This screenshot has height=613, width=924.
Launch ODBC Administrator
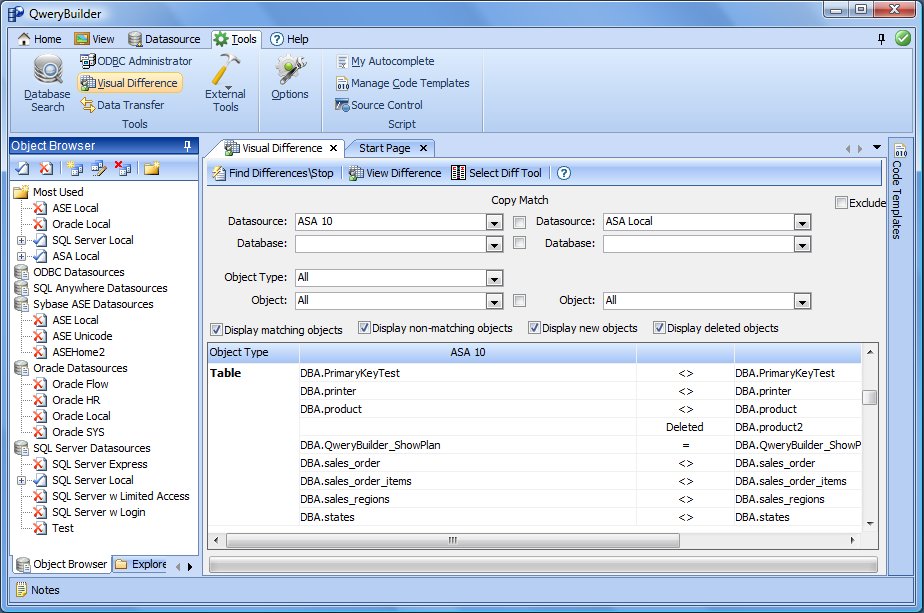point(136,61)
